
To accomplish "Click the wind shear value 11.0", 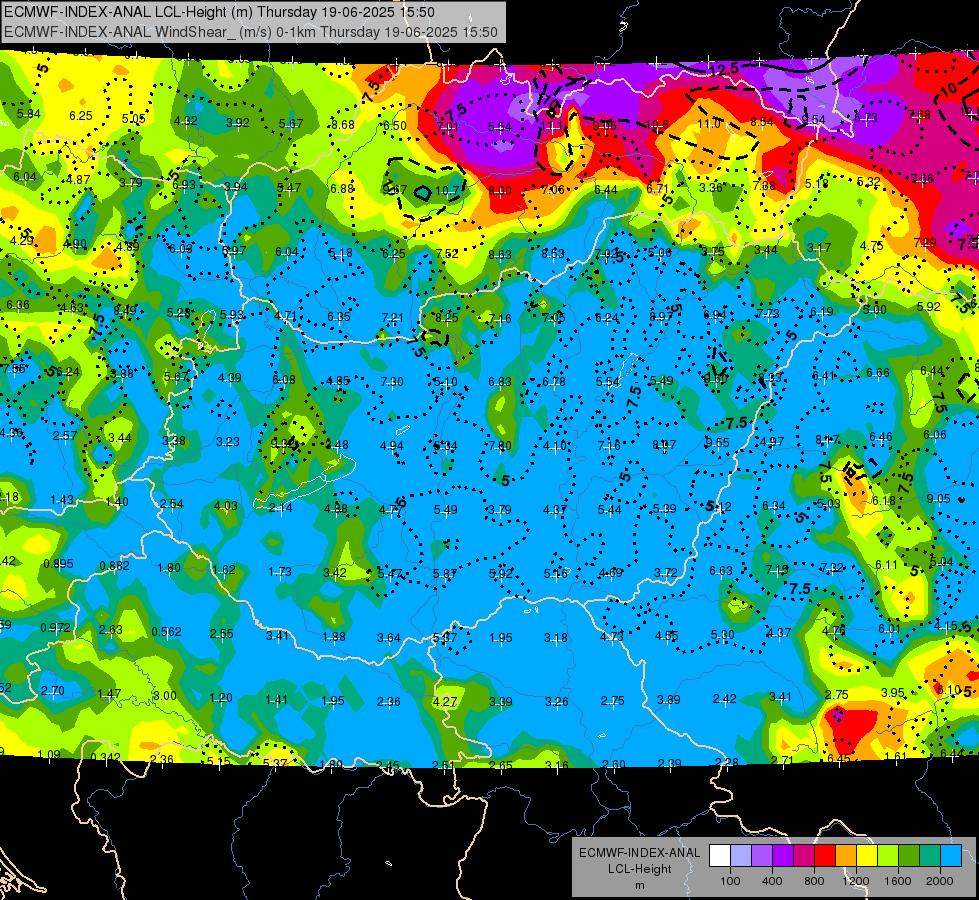I will 709,124.
